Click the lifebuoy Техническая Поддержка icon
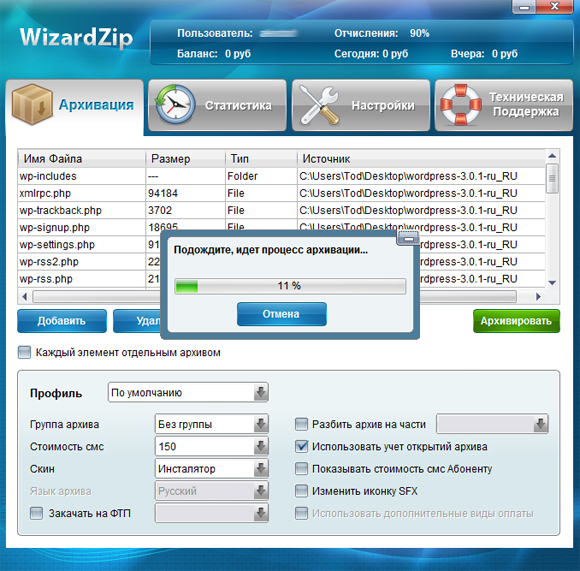The height and width of the screenshot is (571, 580). click(461, 105)
